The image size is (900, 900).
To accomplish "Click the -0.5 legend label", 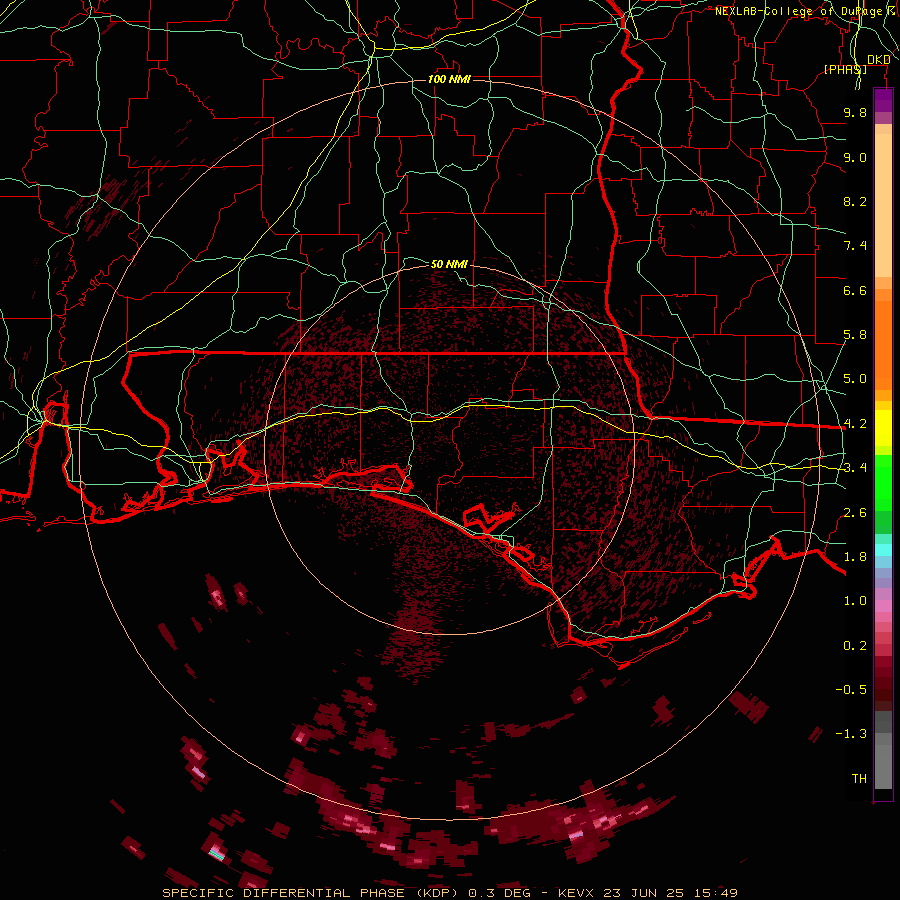I will [851, 690].
